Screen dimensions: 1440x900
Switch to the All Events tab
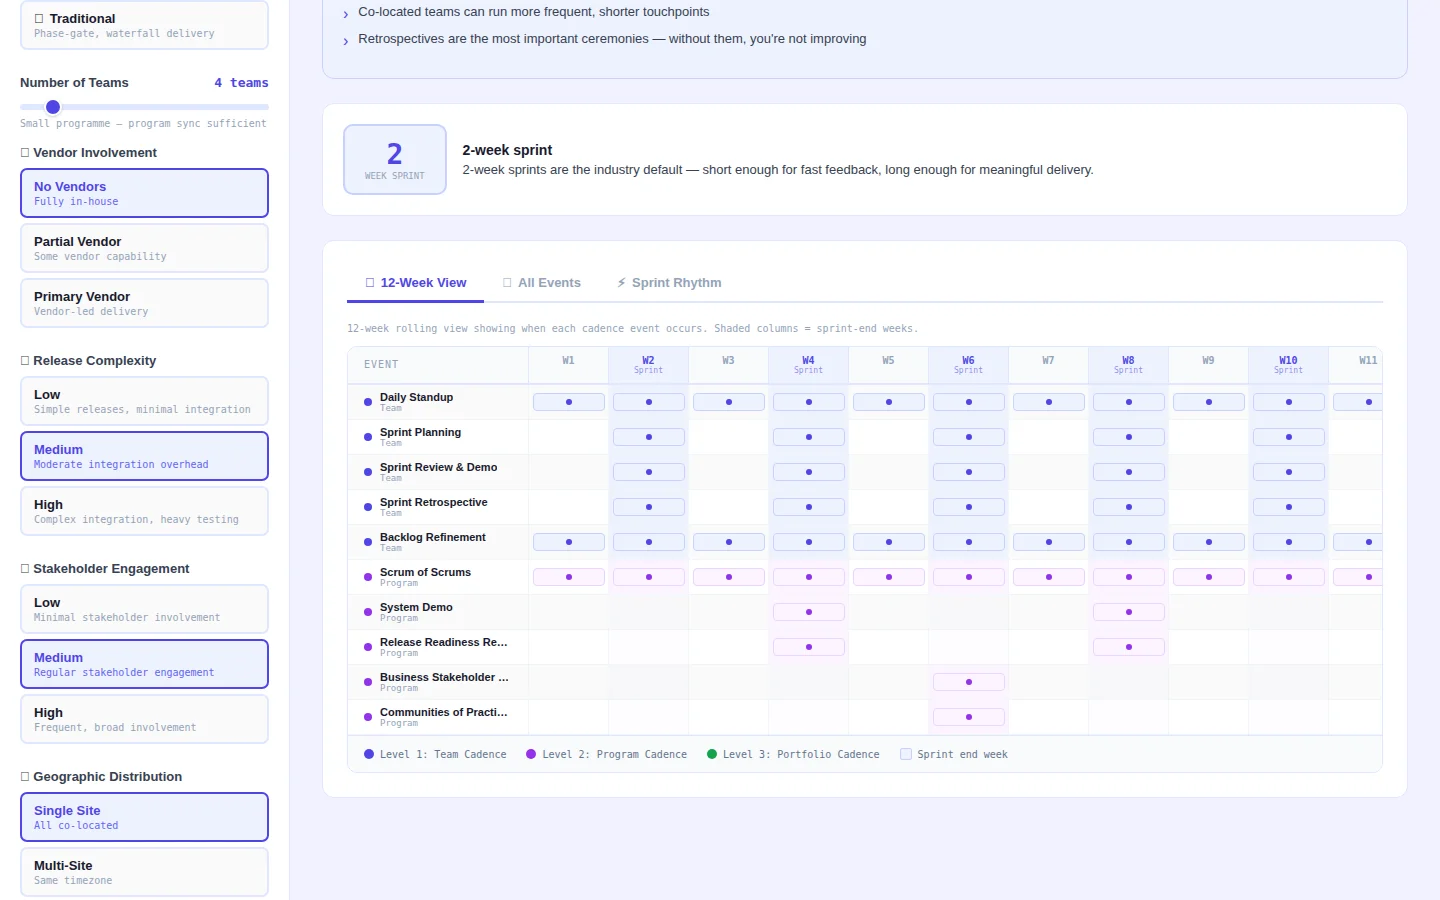[541, 283]
